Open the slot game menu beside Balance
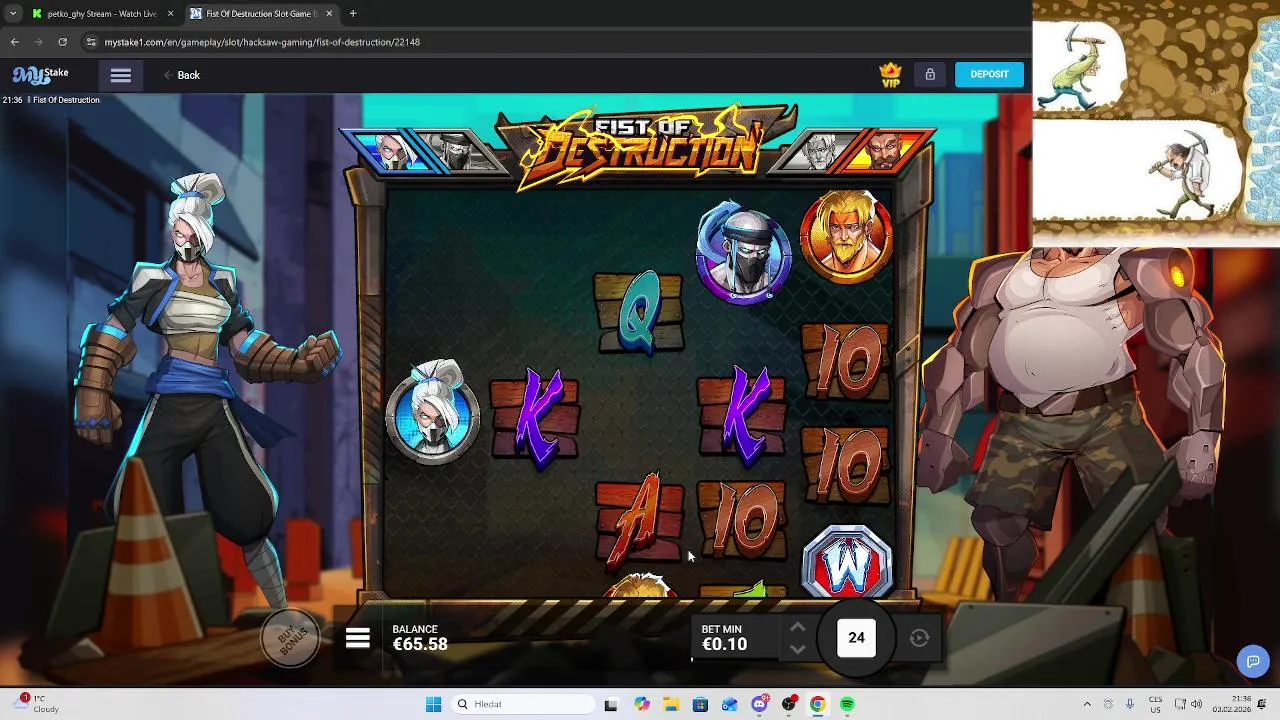Screen dimensions: 1280x720 [358, 638]
